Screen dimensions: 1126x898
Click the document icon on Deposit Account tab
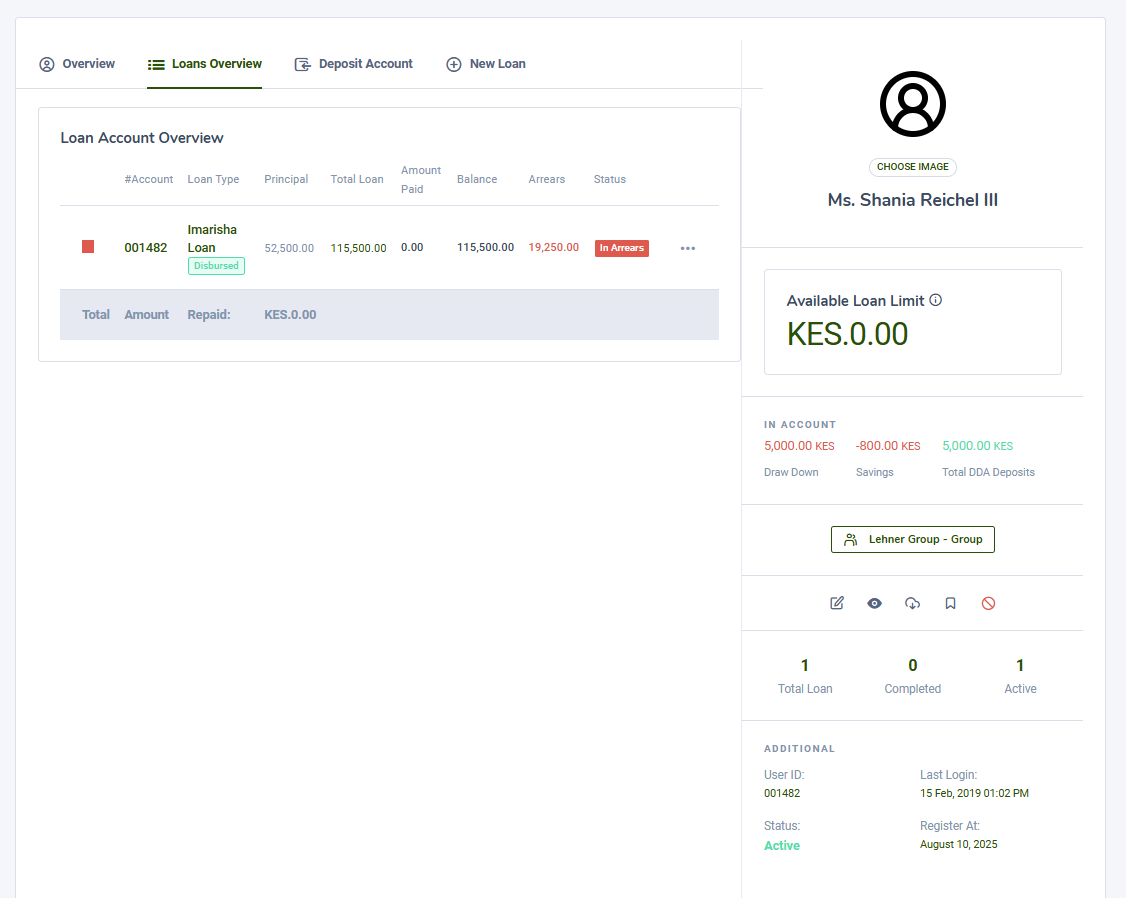(x=302, y=63)
